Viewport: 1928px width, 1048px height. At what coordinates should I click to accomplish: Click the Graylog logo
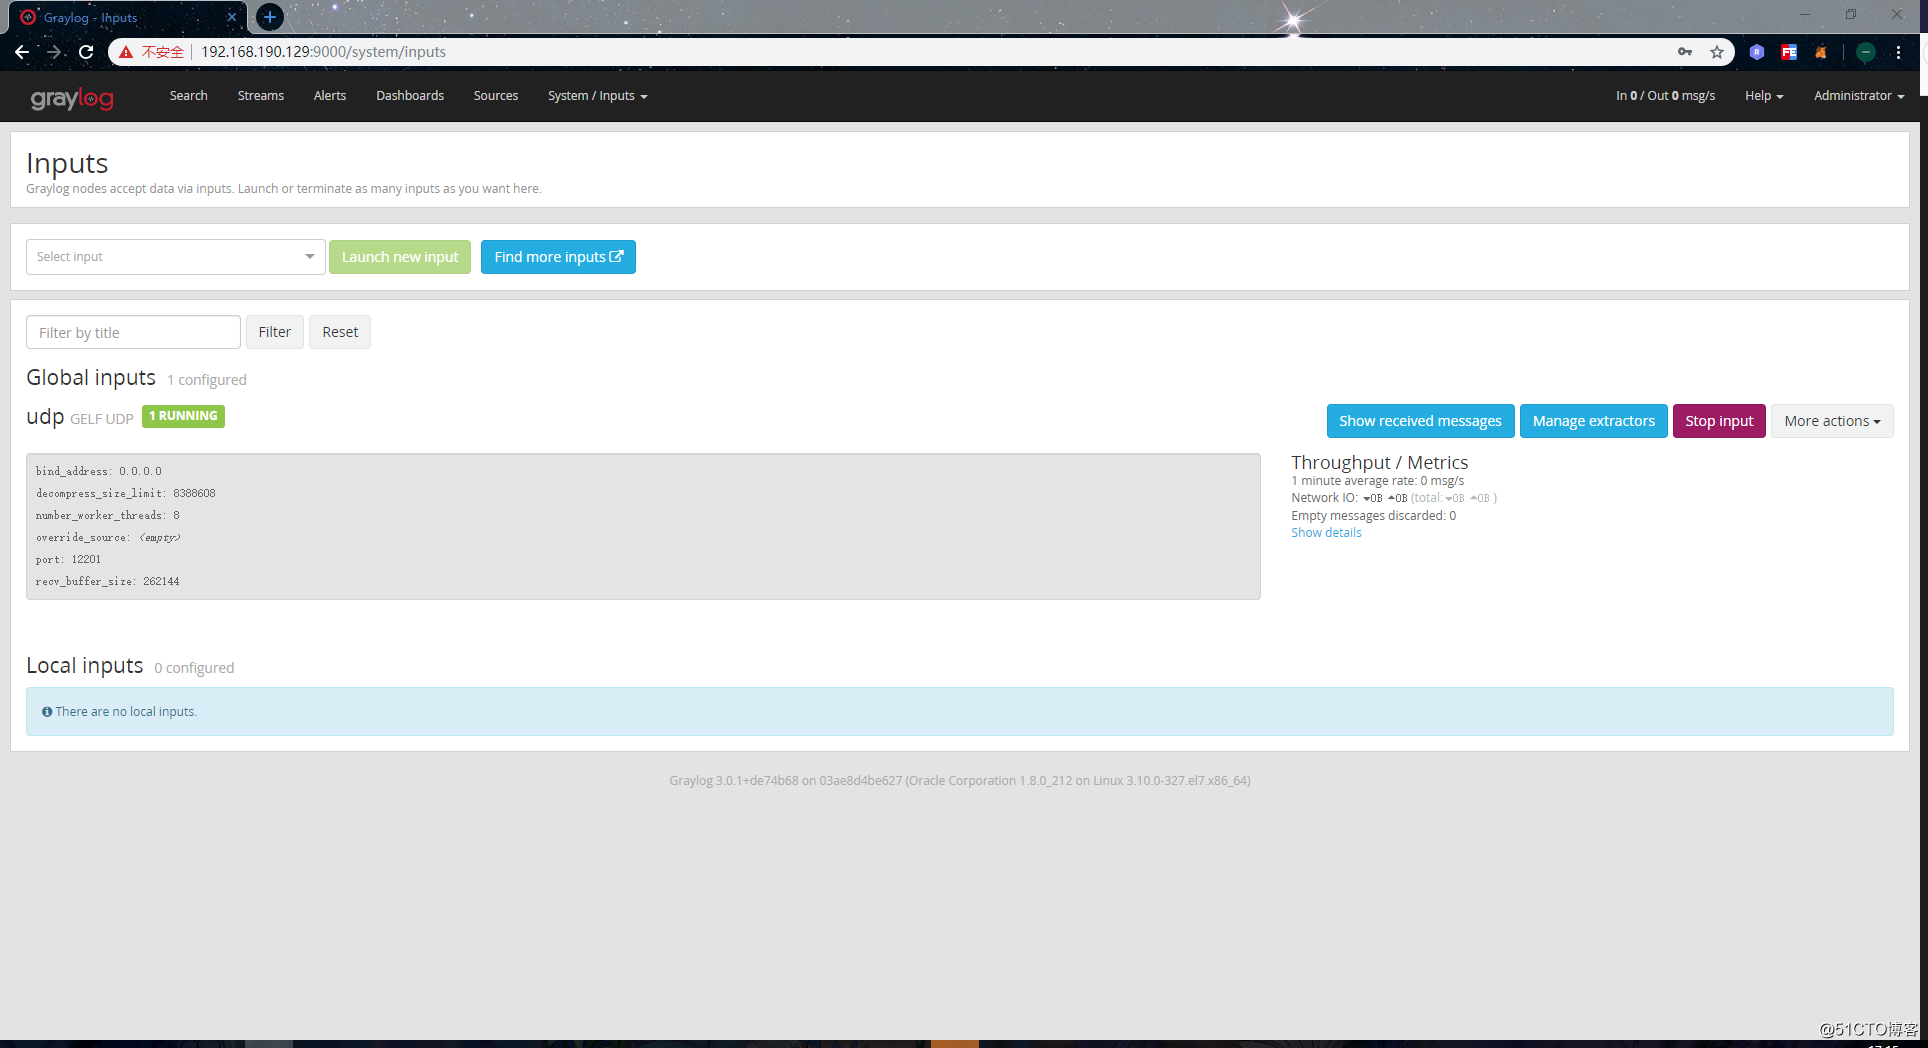(x=72, y=97)
